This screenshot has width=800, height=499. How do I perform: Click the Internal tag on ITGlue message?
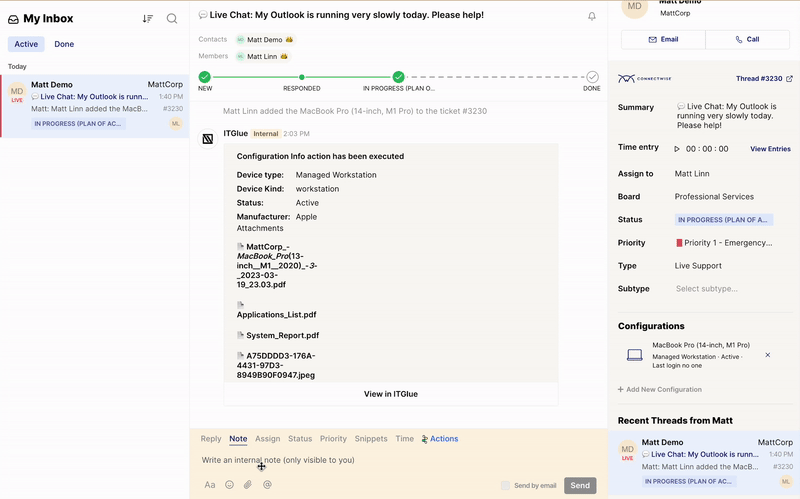pos(266,134)
